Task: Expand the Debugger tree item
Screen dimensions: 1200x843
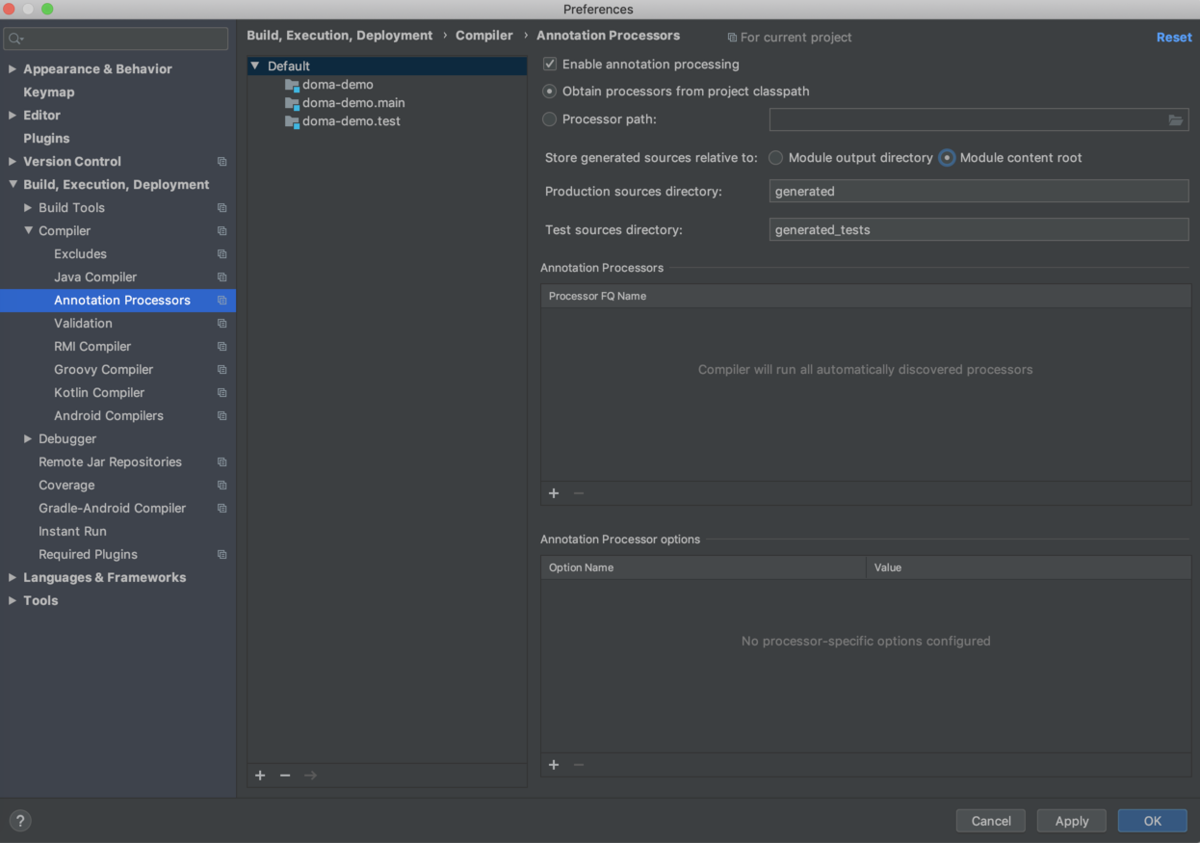Action: click(x=27, y=438)
